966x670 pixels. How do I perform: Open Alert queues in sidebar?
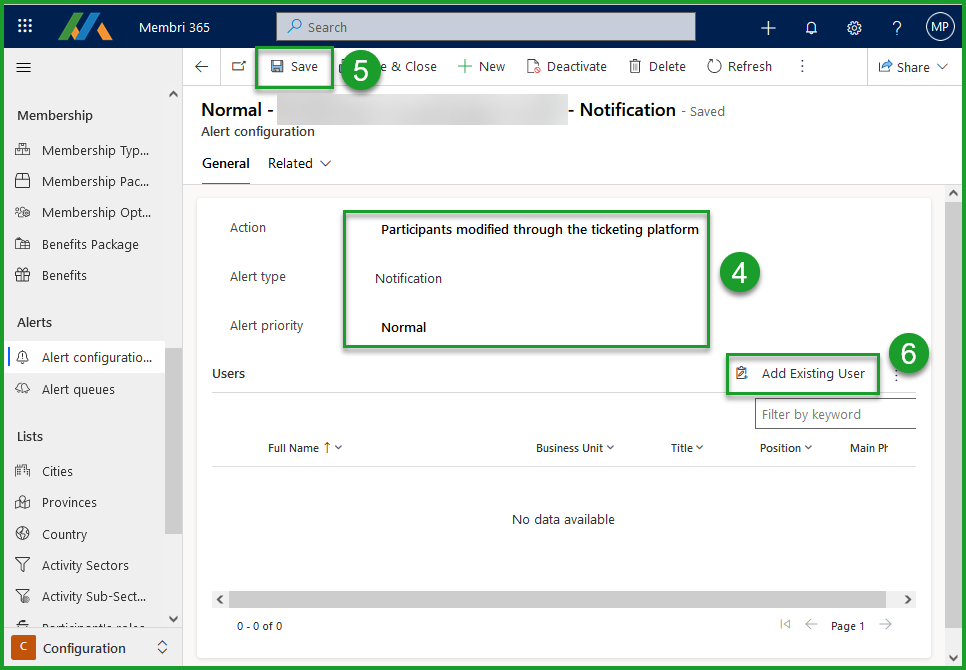point(78,389)
